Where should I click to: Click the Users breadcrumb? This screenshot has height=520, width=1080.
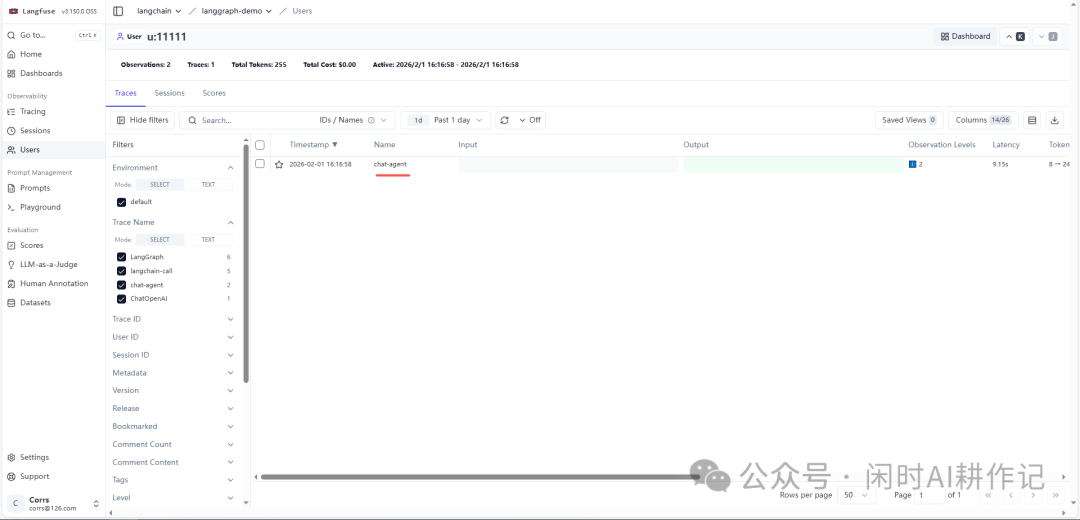(301, 11)
